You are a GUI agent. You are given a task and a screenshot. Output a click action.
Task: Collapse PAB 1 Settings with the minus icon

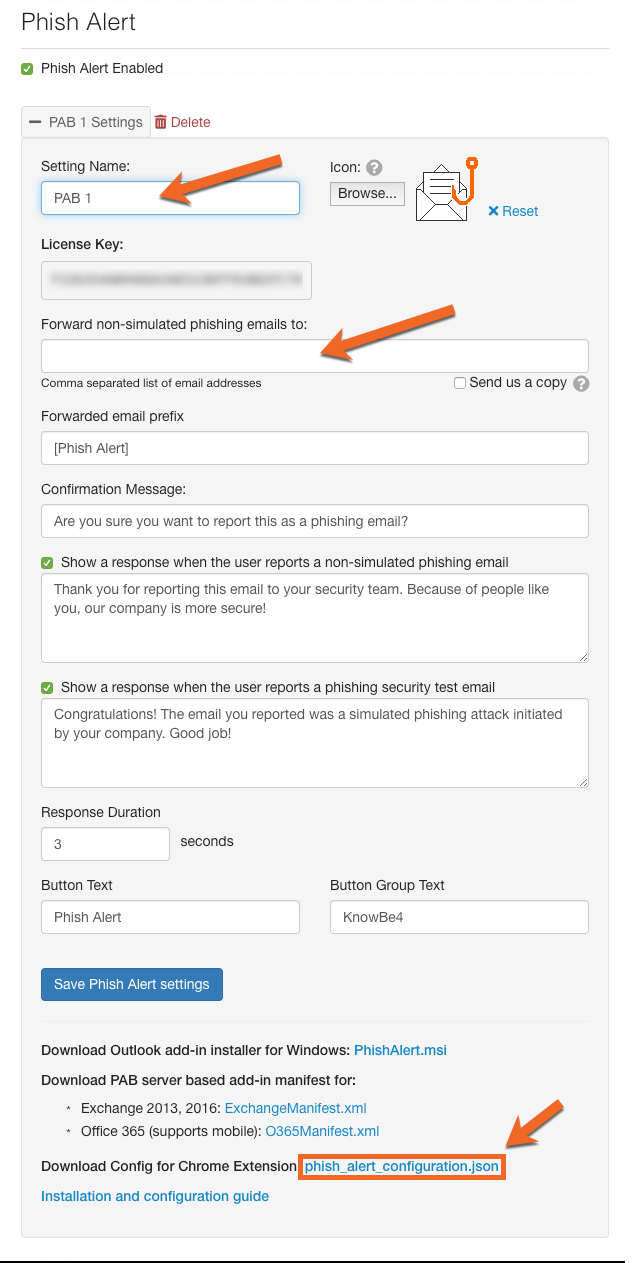35,122
